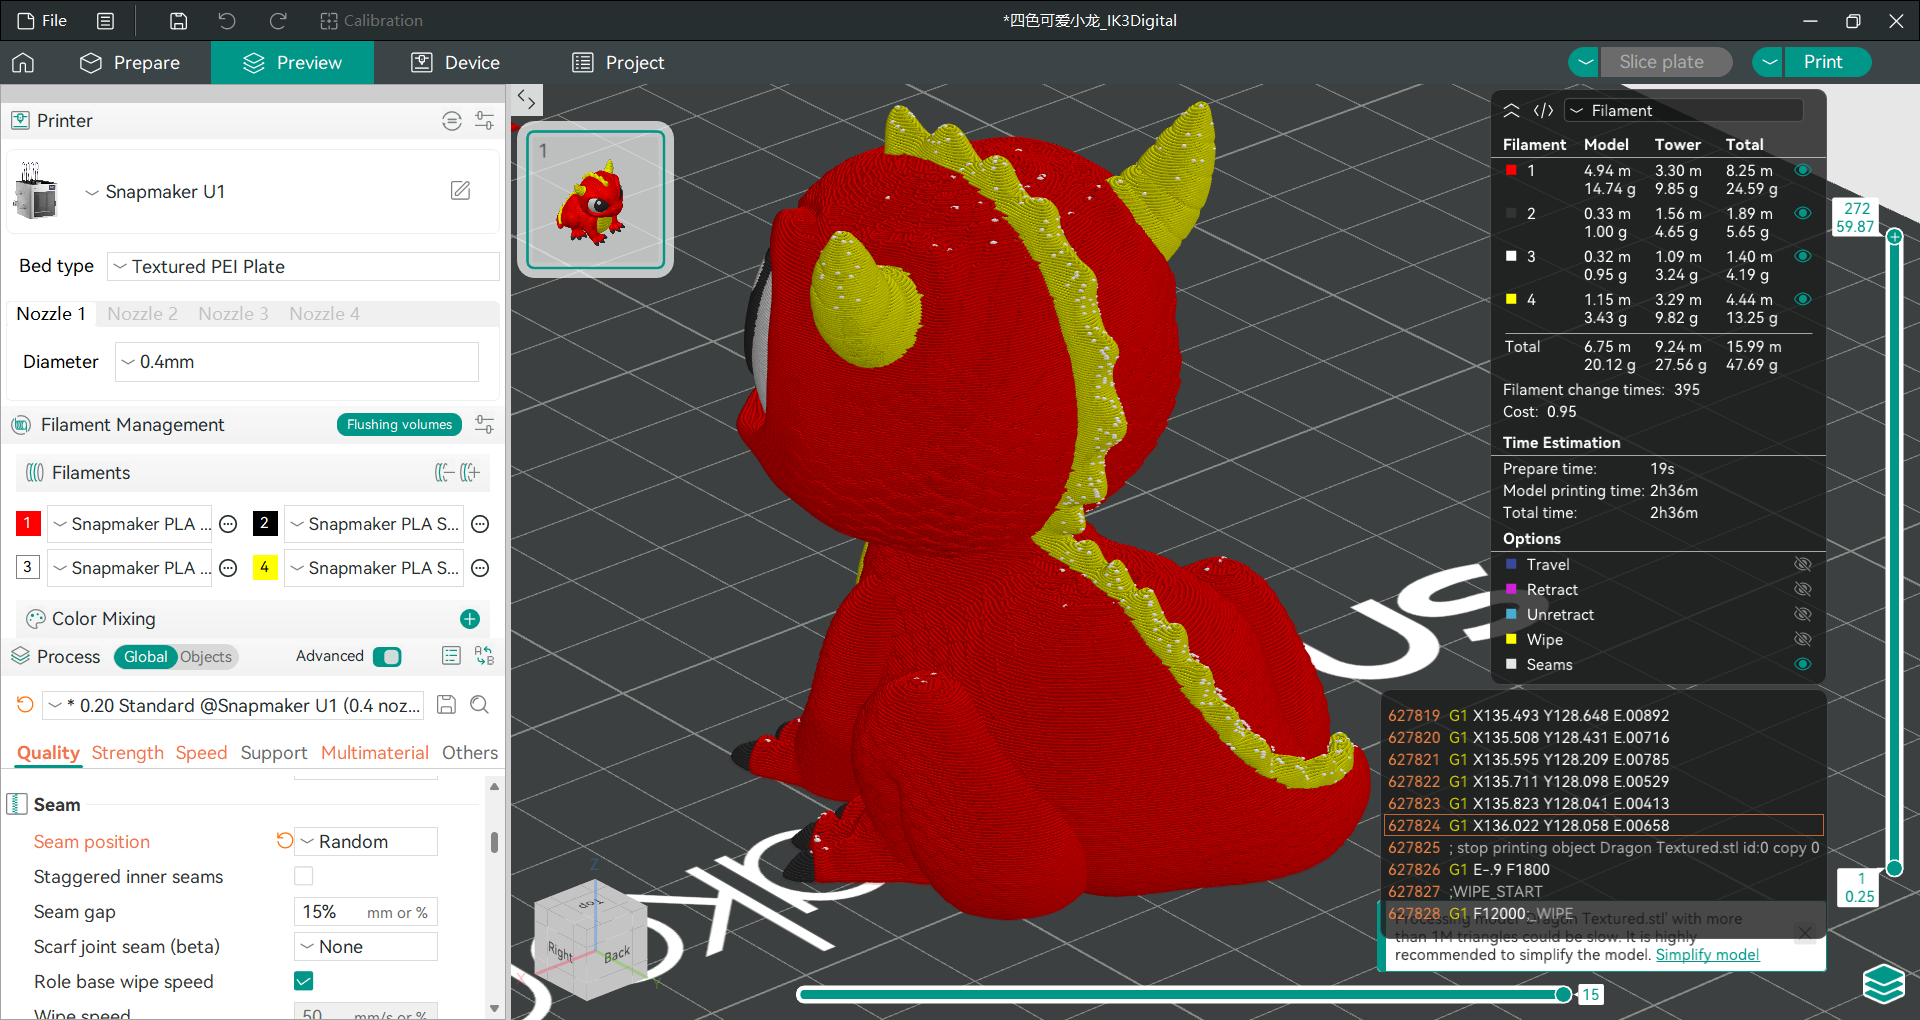The image size is (1920, 1020).
Task: Show Retract points in preview
Action: tap(1802, 590)
